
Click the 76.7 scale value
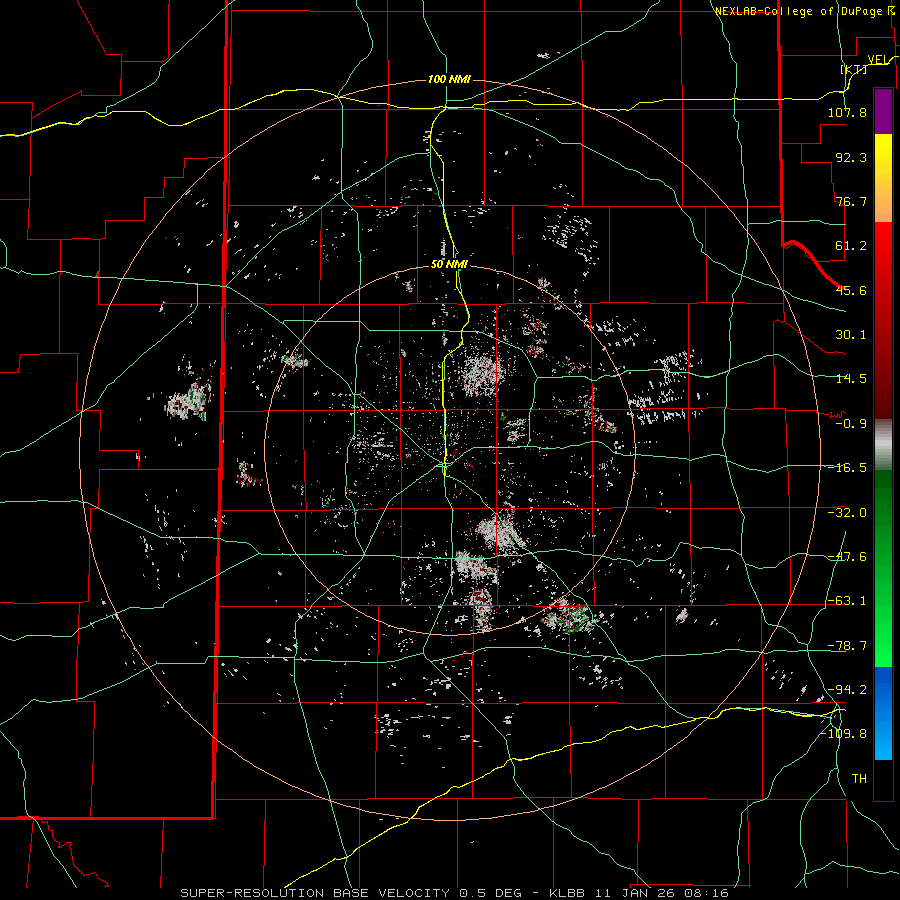[x=851, y=201]
